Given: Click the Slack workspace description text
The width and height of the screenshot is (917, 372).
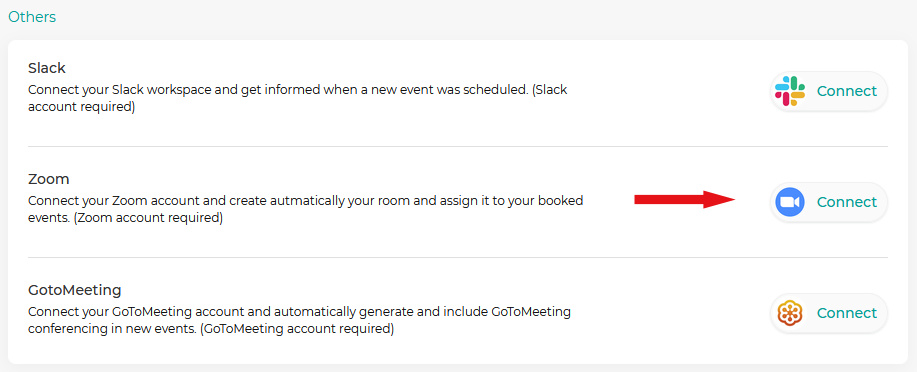Looking at the screenshot, I should 298,99.
